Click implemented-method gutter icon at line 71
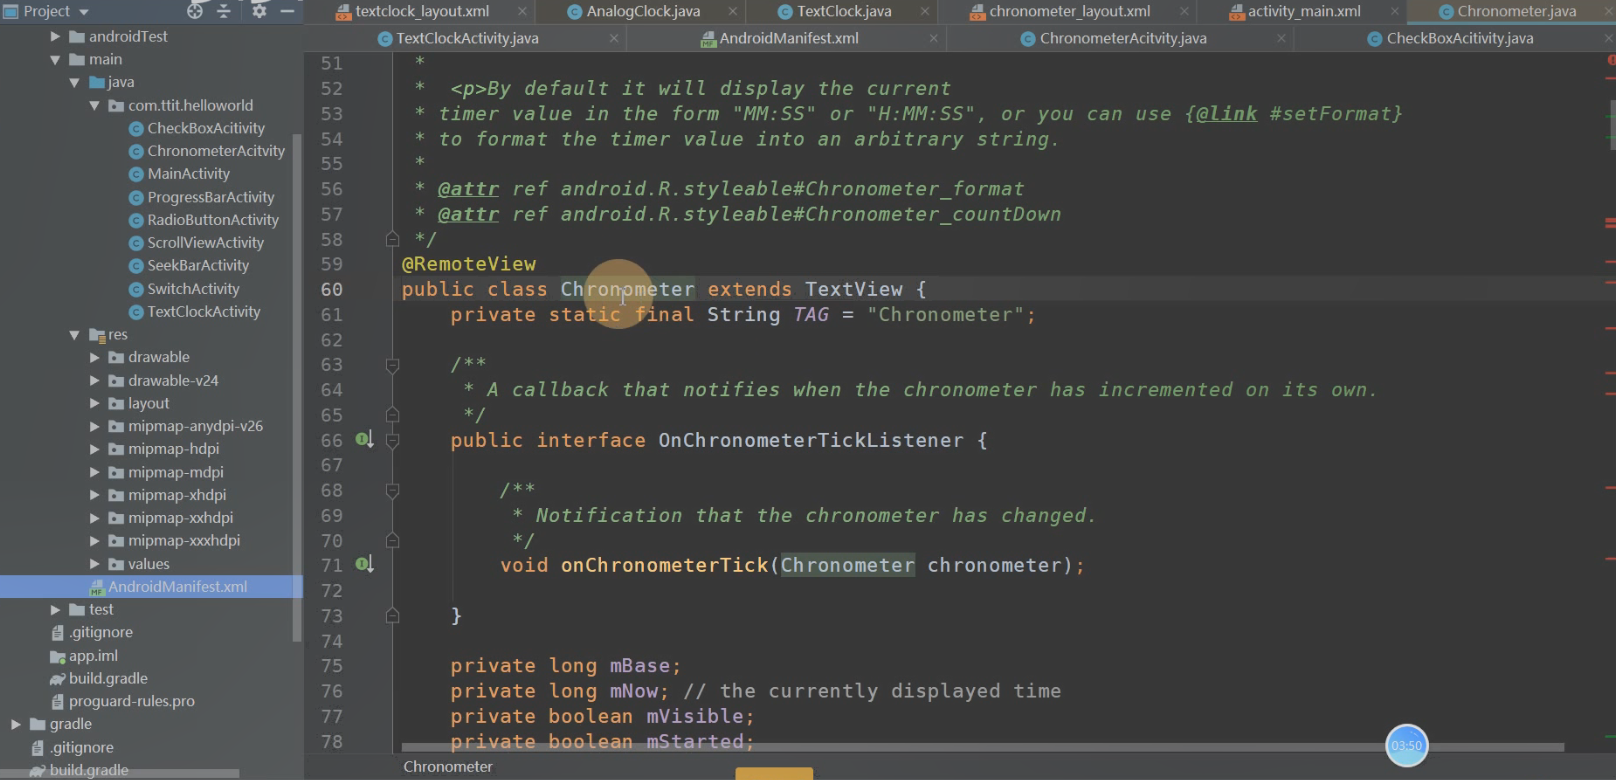 tap(365, 564)
